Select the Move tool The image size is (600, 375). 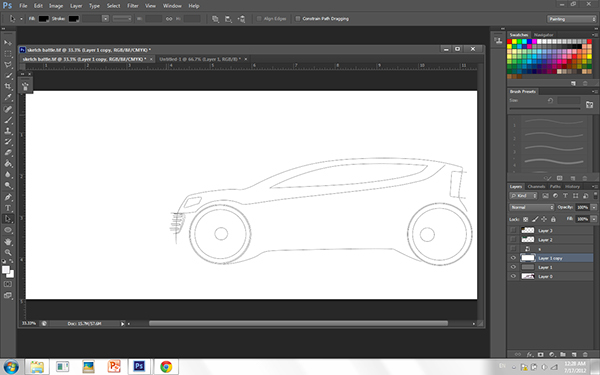pos(8,42)
